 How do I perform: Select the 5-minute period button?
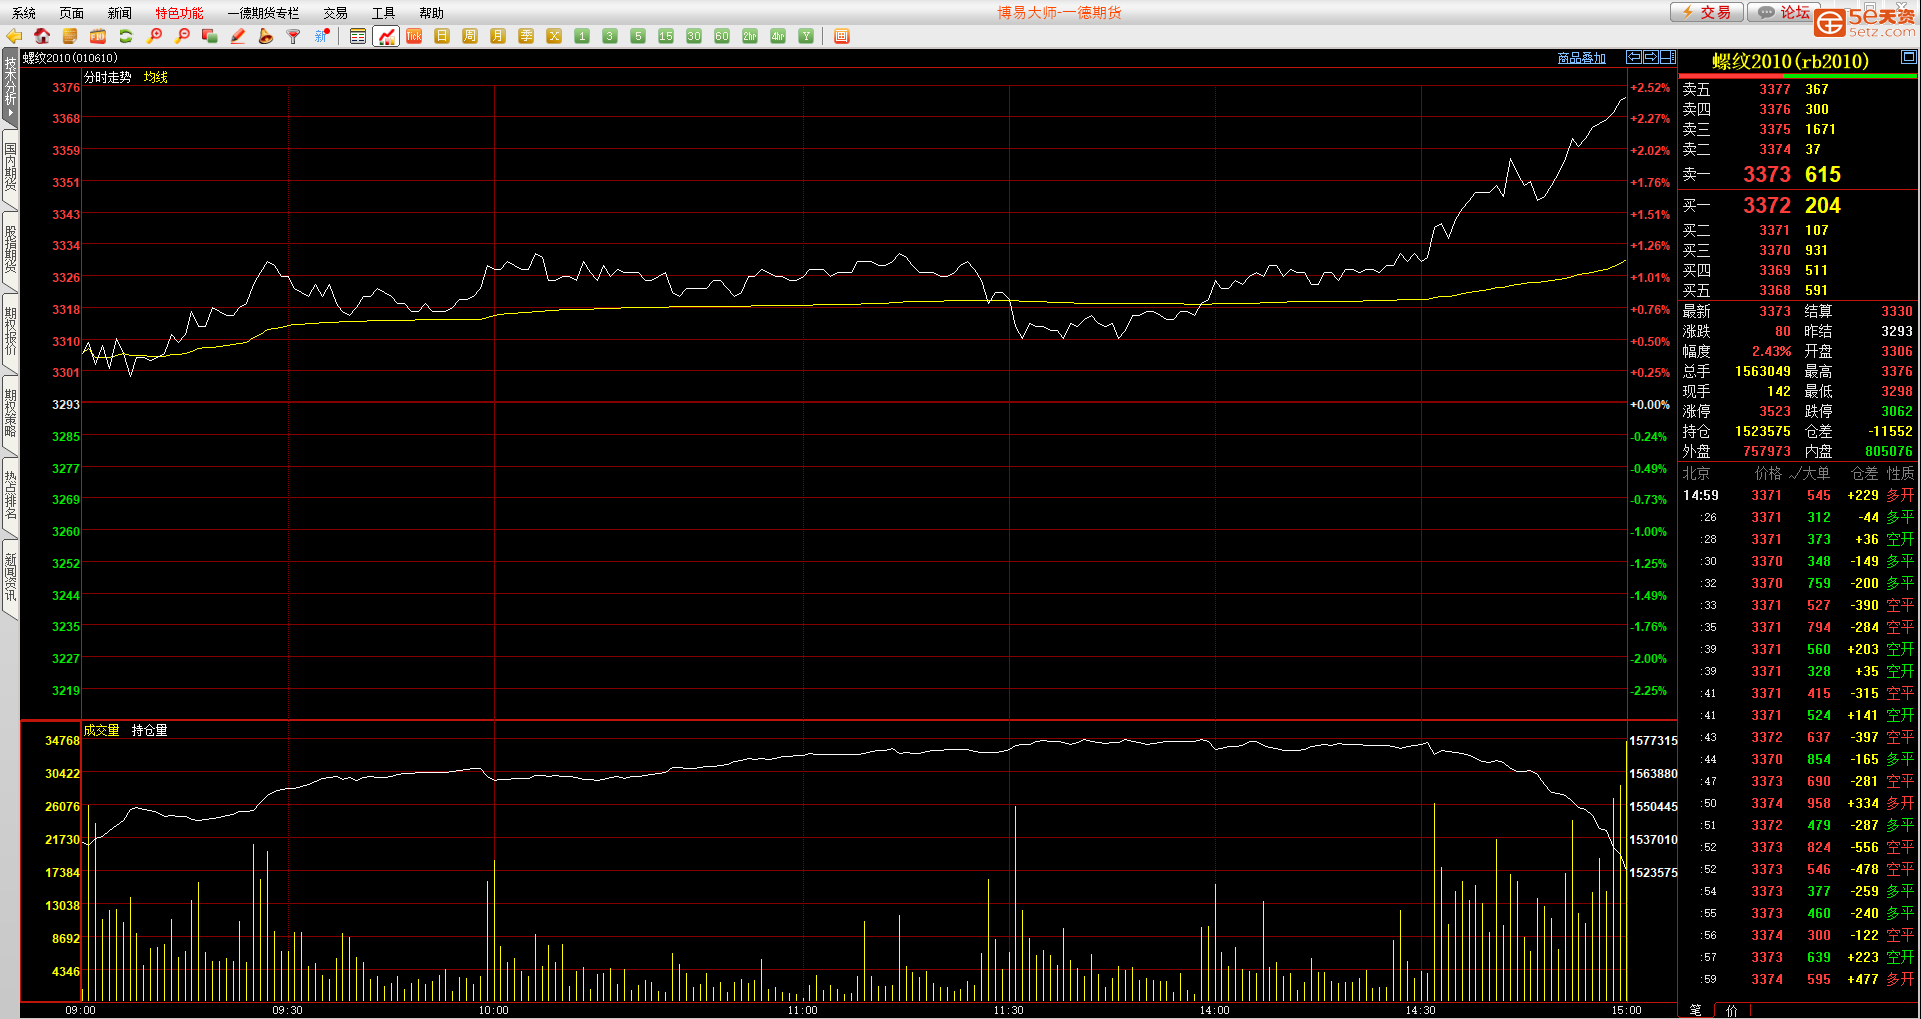tap(638, 36)
